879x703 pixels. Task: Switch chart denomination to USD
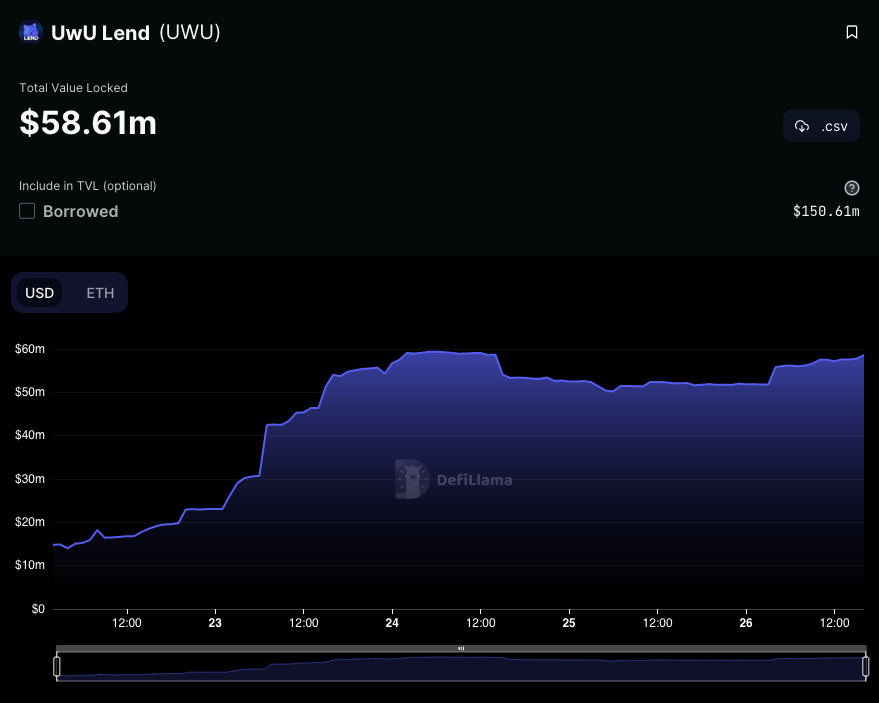[x=39, y=293]
